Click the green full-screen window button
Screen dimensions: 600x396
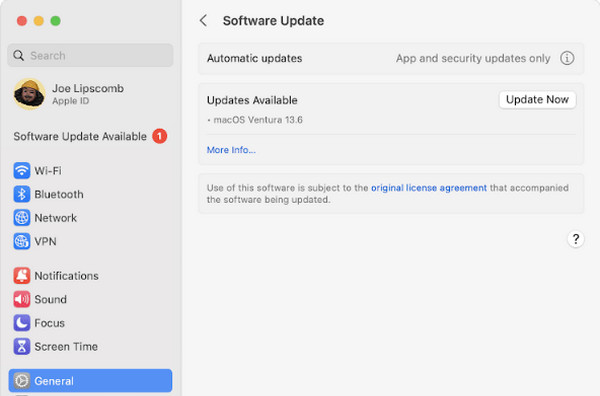(x=55, y=21)
